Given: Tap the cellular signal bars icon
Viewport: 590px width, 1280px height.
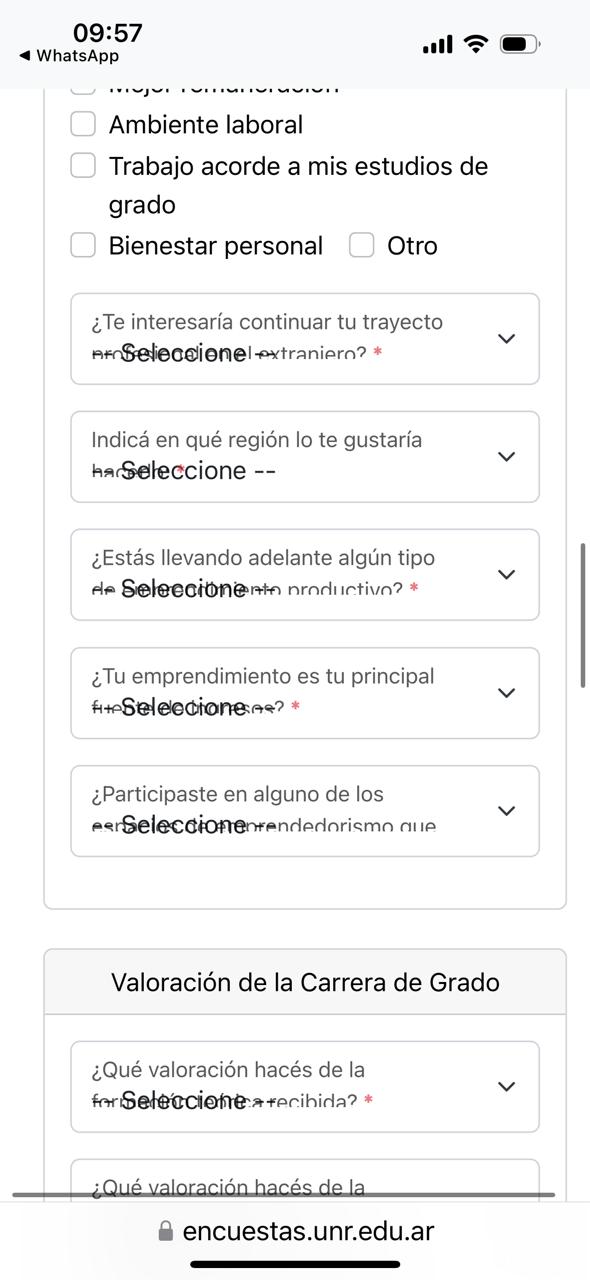Looking at the screenshot, I should pos(437,45).
